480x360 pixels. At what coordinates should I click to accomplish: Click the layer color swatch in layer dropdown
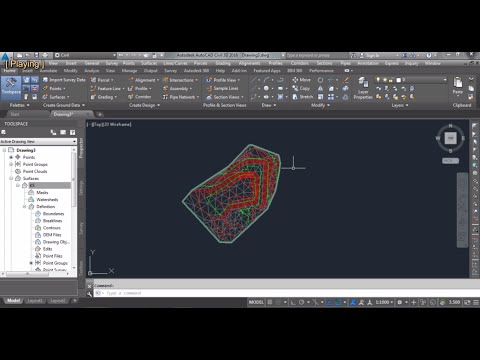[398, 80]
